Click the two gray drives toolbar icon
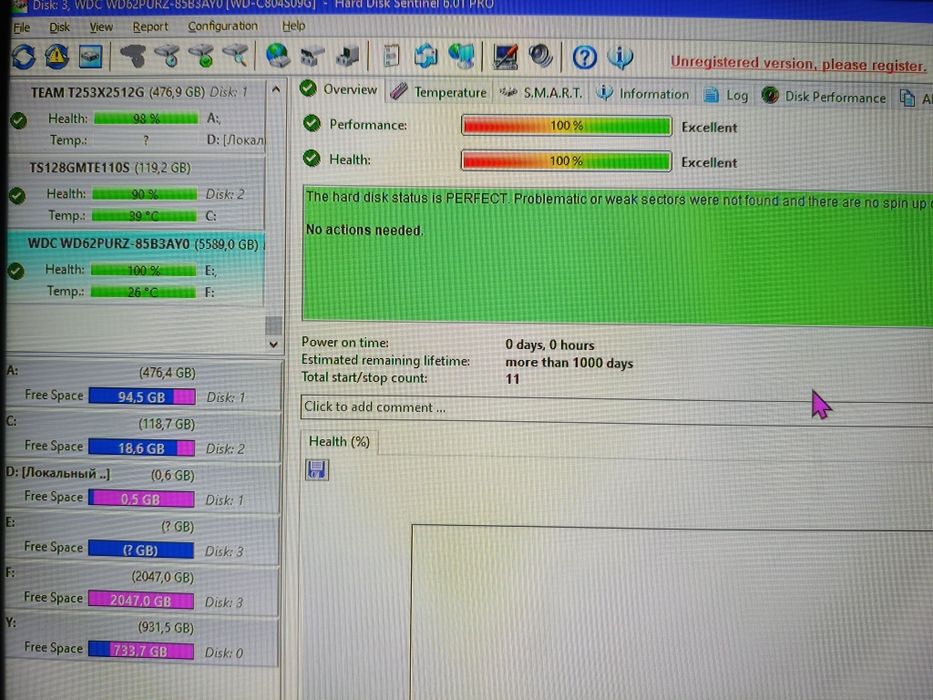This screenshot has width=933, height=700. coord(312,57)
